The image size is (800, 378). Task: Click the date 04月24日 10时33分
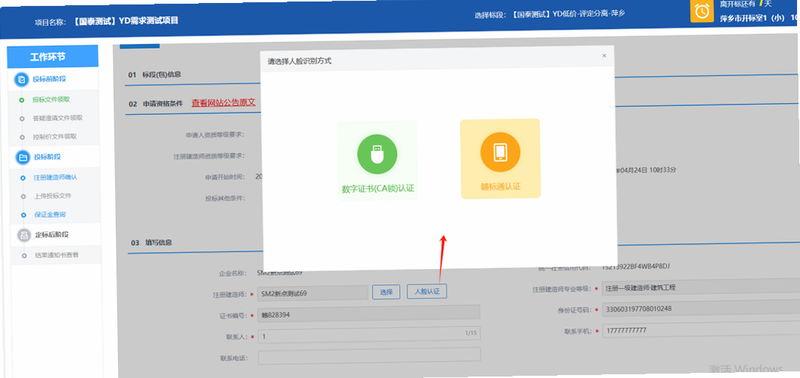[x=645, y=170]
